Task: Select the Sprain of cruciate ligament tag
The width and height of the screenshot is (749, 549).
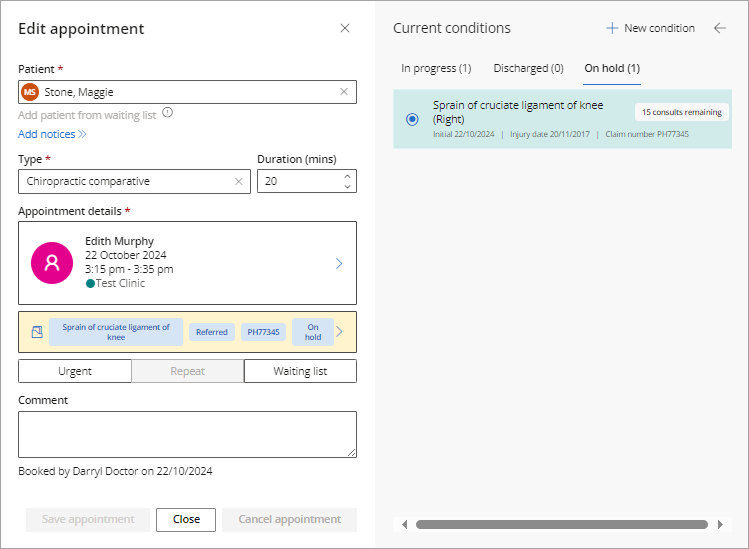Action: point(116,332)
